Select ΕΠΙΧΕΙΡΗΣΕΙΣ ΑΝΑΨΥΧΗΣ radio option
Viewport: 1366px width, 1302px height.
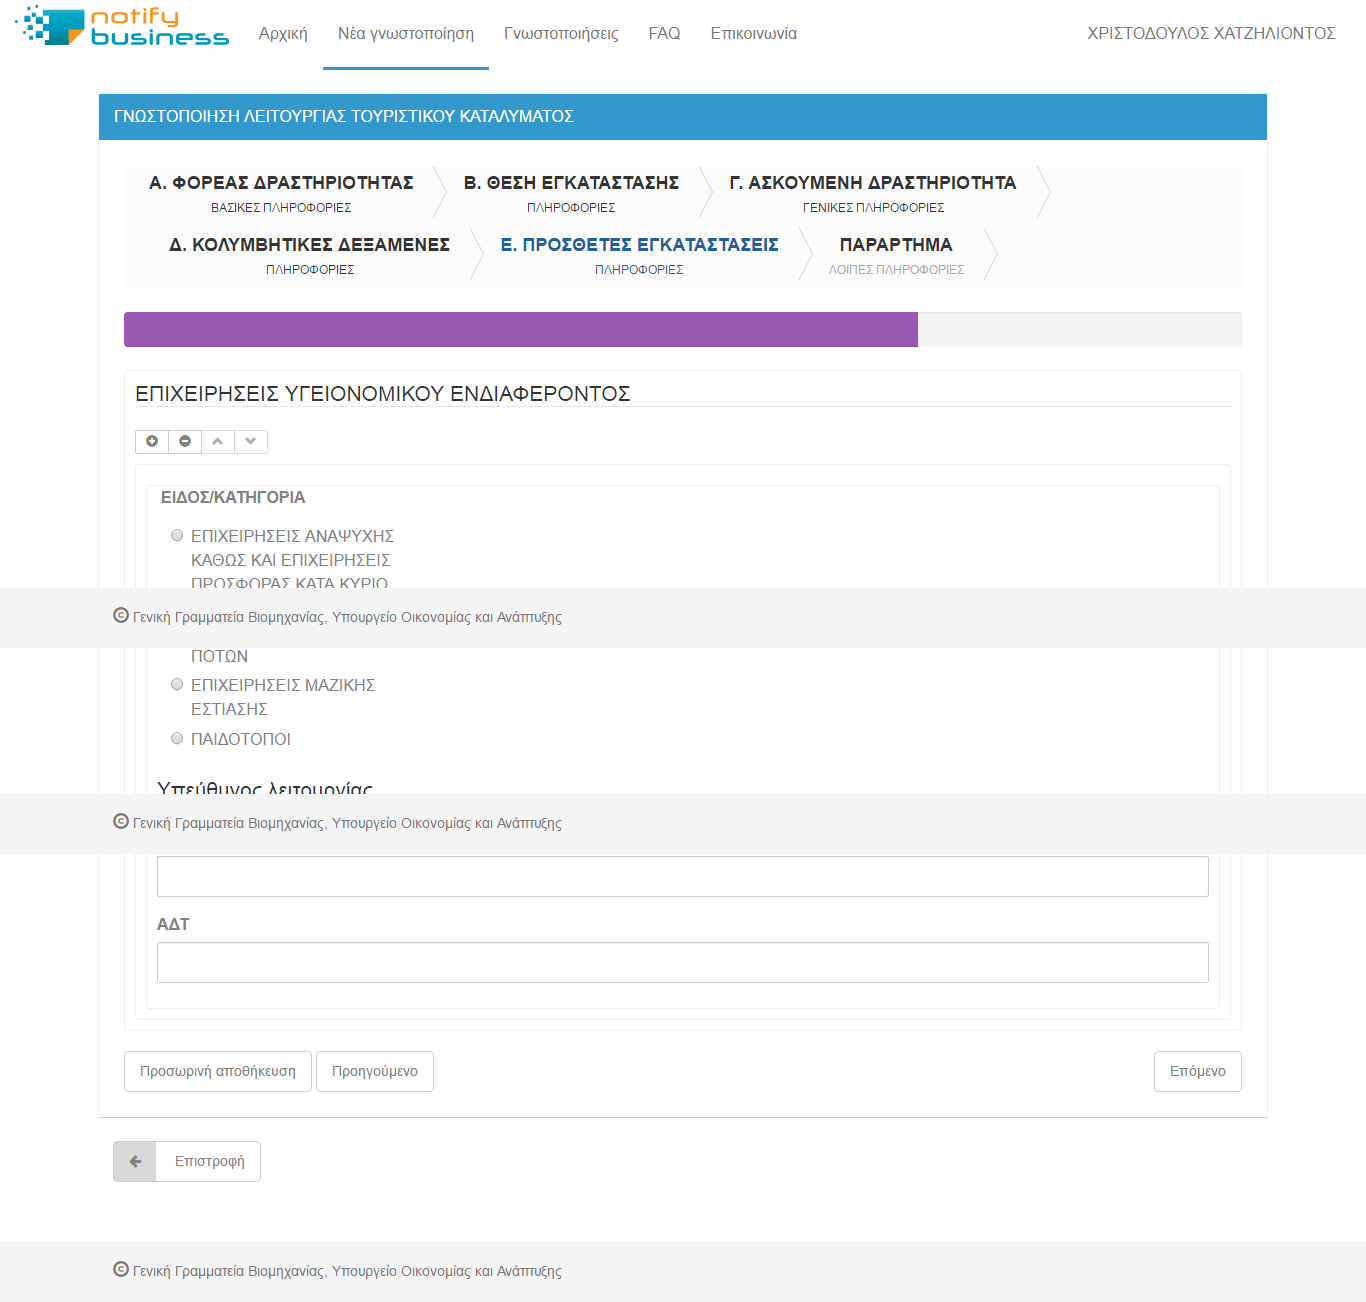click(x=177, y=535)
